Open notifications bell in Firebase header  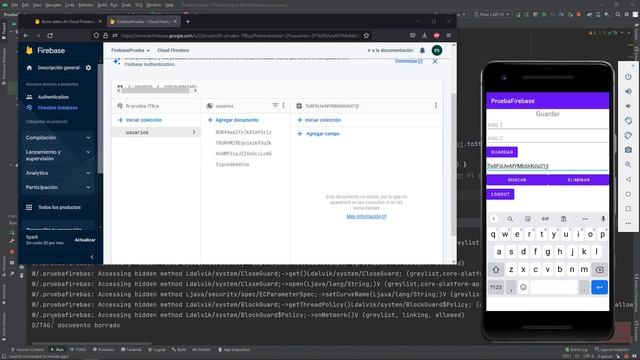click(422, 50)
